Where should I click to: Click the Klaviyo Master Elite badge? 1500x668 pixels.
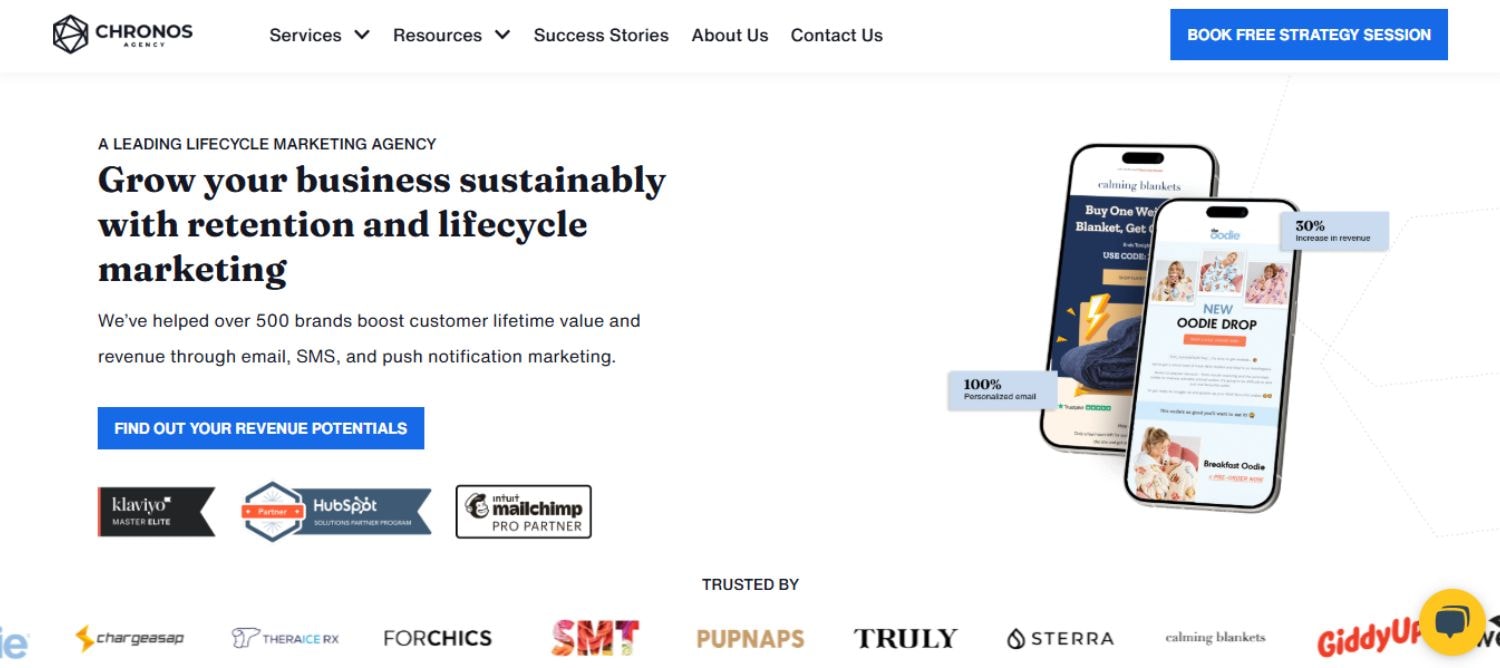pos(156,511)
